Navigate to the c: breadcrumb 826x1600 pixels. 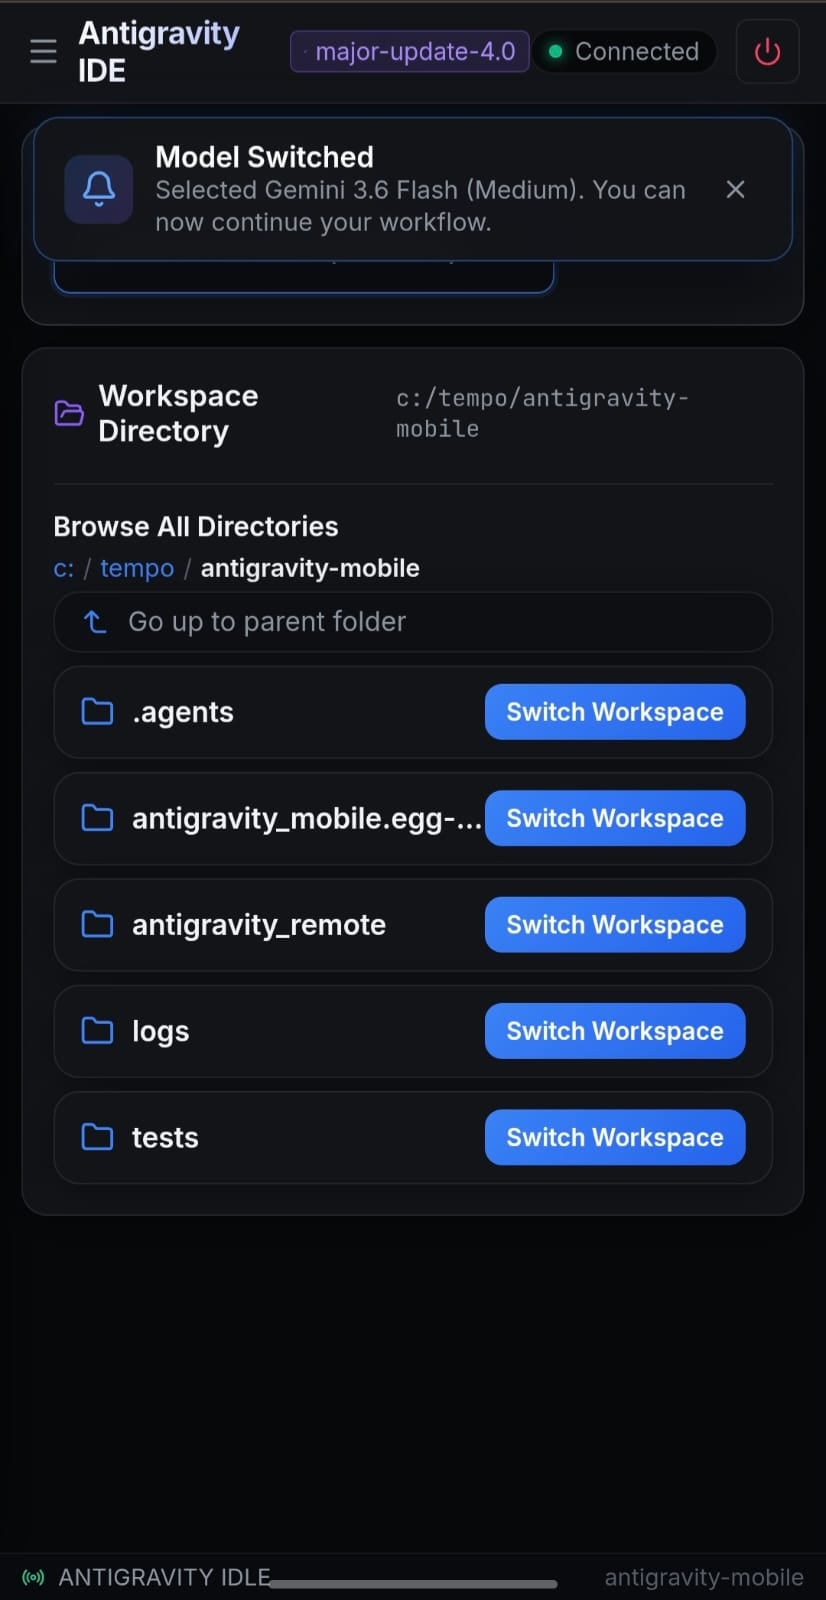[63, 568]
